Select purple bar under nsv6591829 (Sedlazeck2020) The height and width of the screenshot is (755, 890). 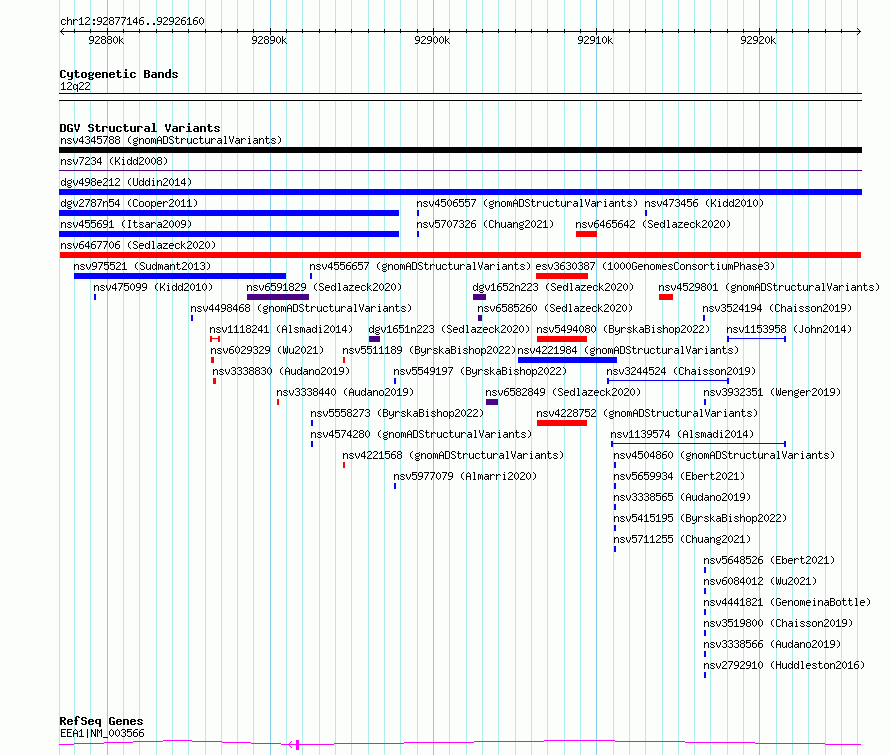coord(278,297)
